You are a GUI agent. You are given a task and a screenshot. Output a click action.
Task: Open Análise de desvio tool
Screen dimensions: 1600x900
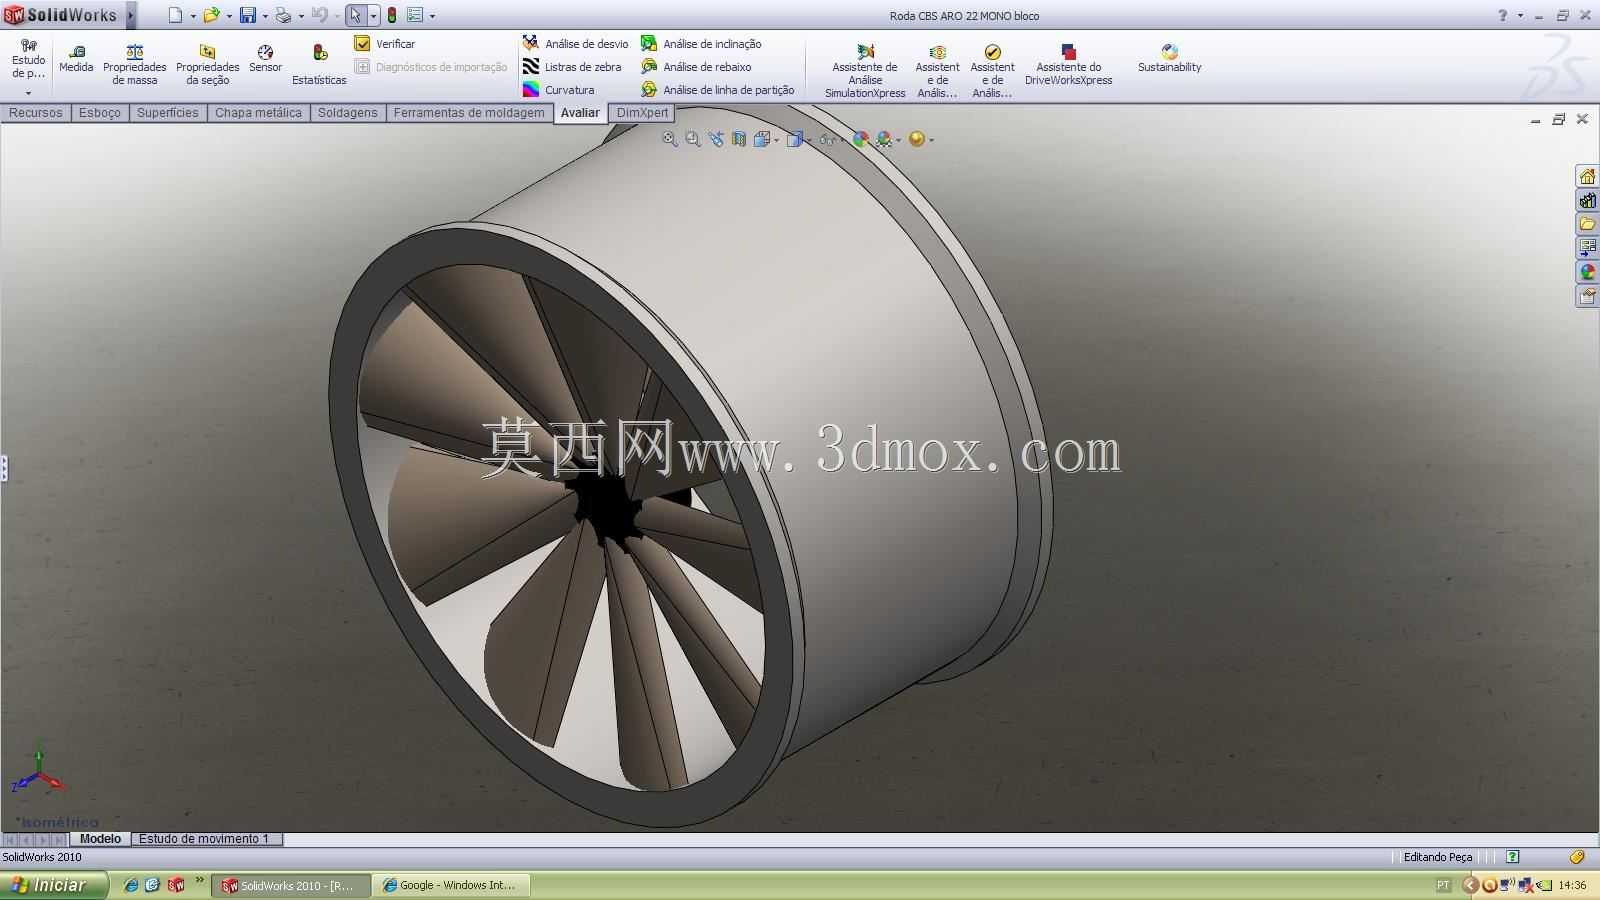576,44
